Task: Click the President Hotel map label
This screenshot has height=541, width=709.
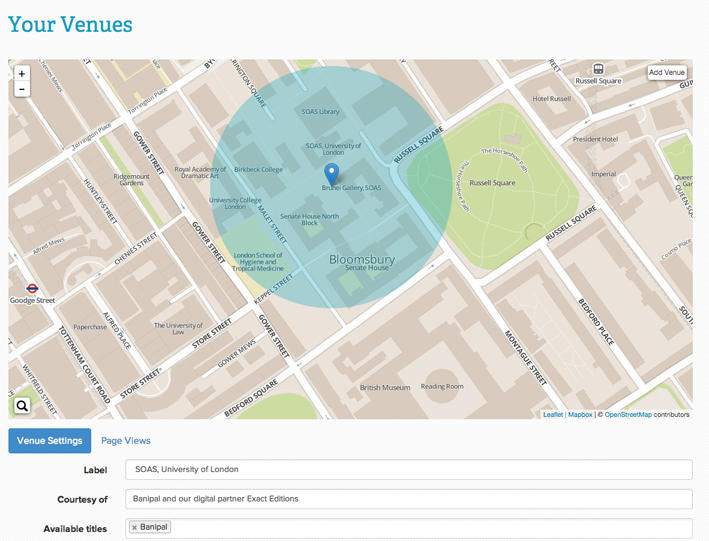Action: pyautogui.click(x=595, y=139)
